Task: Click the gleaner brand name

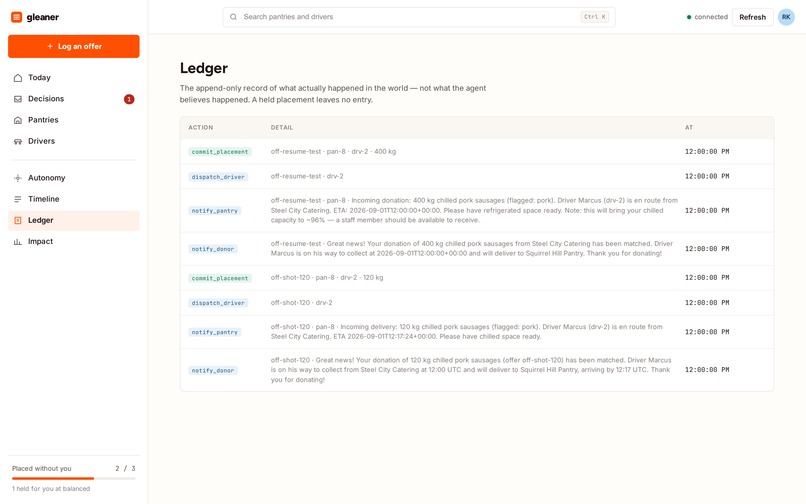Action: coord(43,17)
